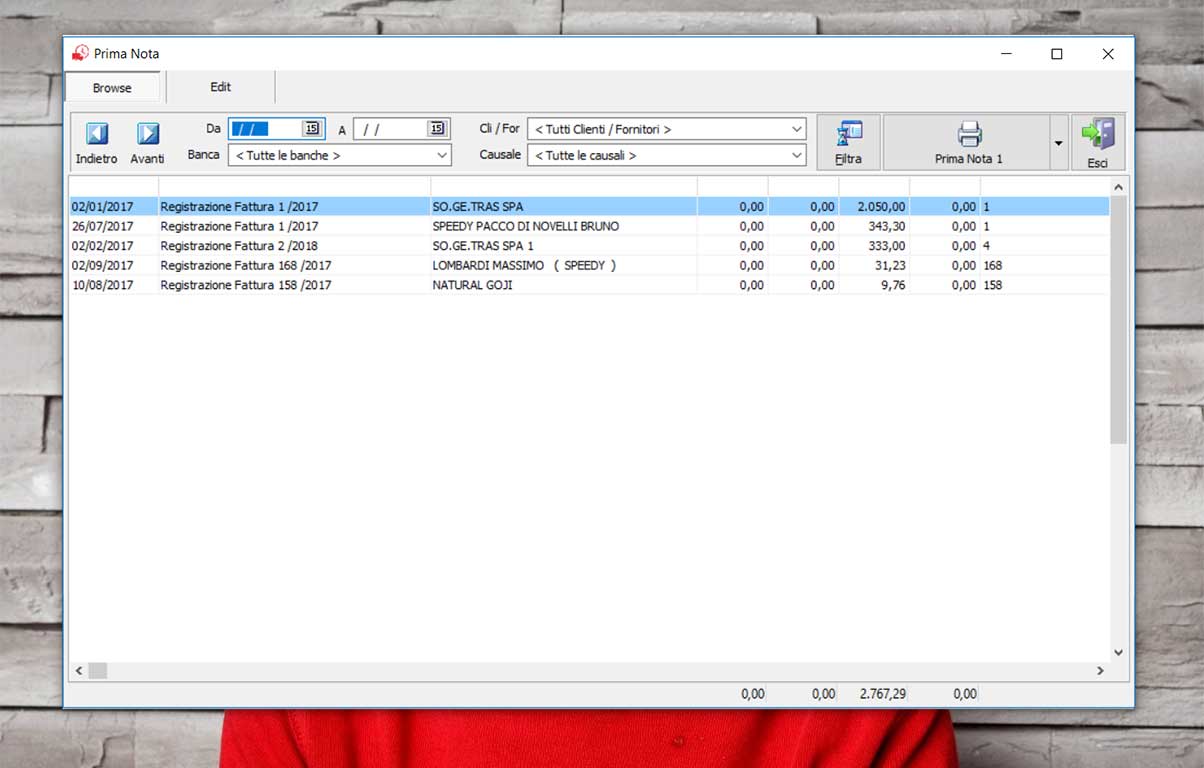Select the SPEEDY PACCO DI NOVELLI BRUNO row

(589, 226)
